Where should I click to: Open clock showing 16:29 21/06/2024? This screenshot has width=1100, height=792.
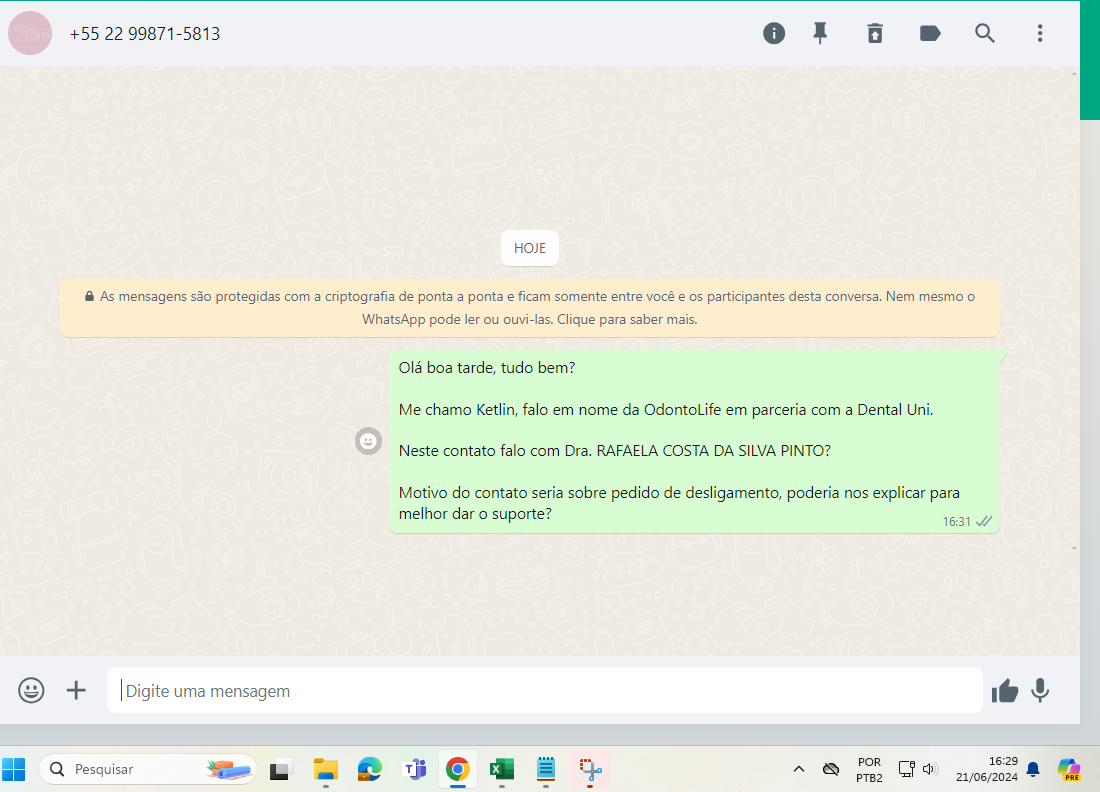[986, 770]
